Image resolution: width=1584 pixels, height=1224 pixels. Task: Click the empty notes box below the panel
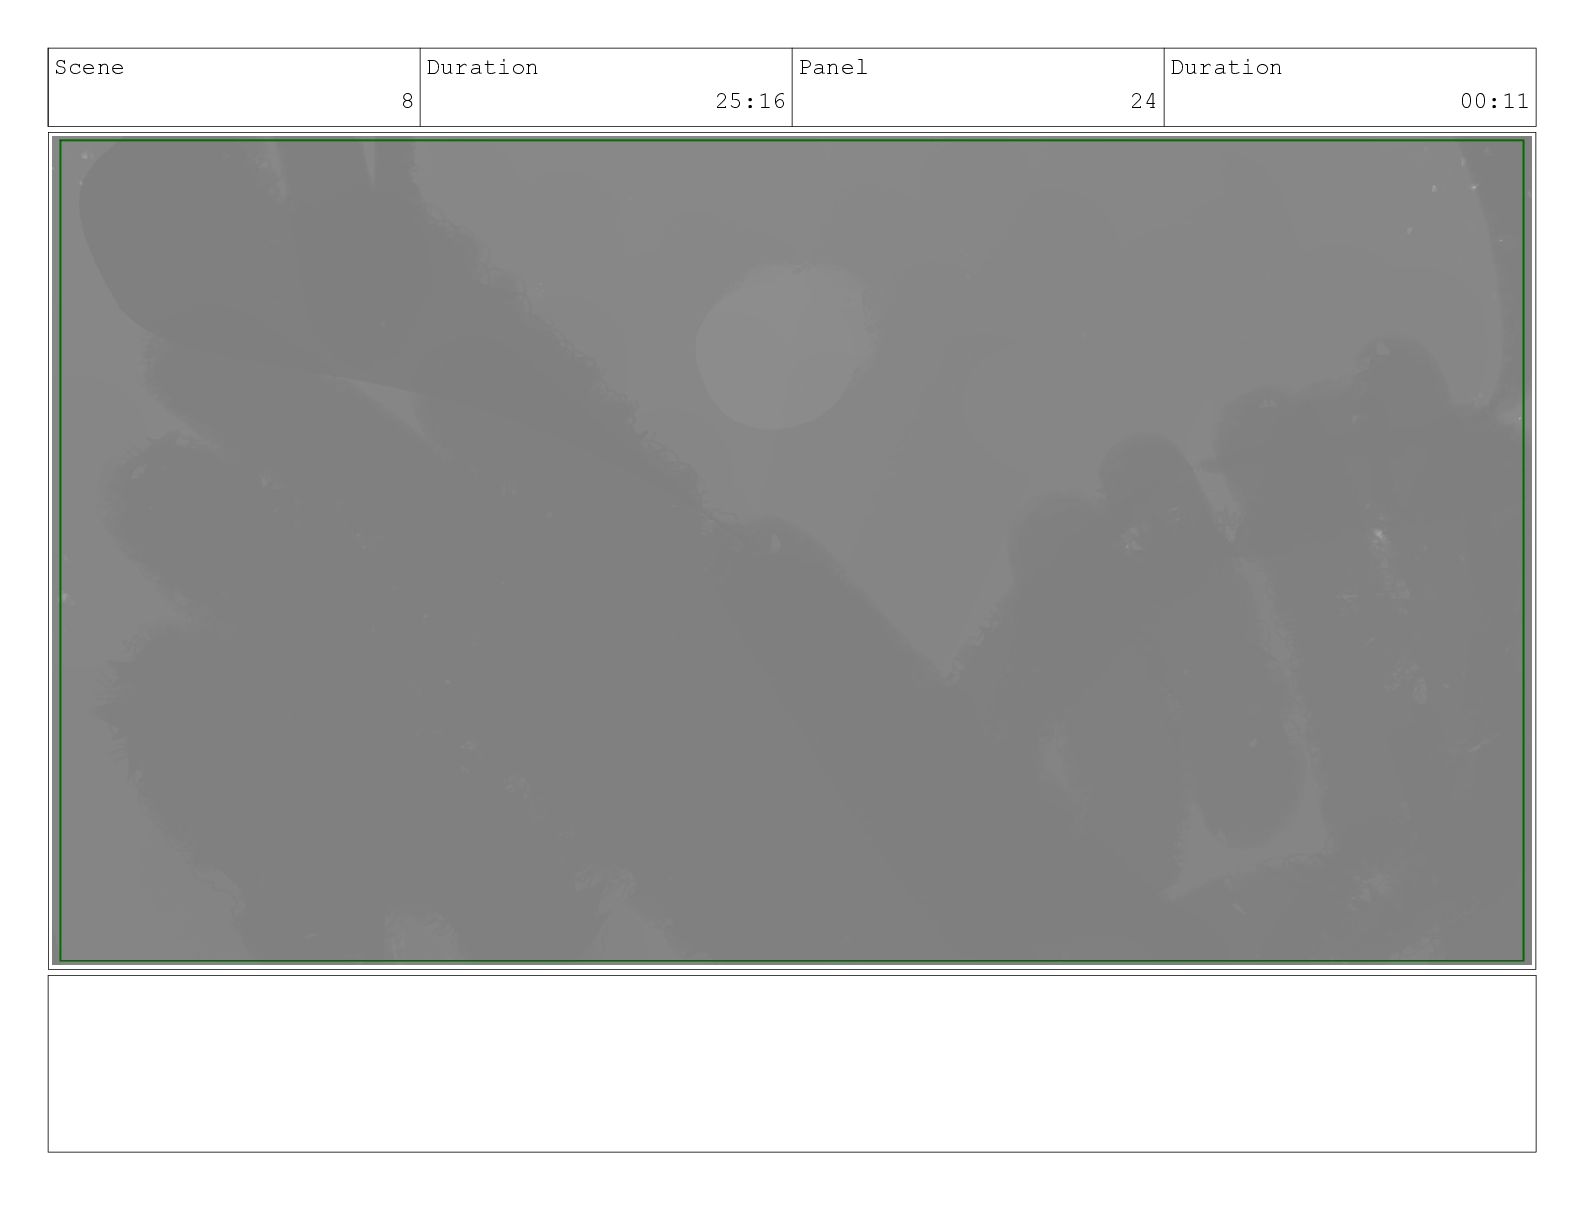[792, 1064]
